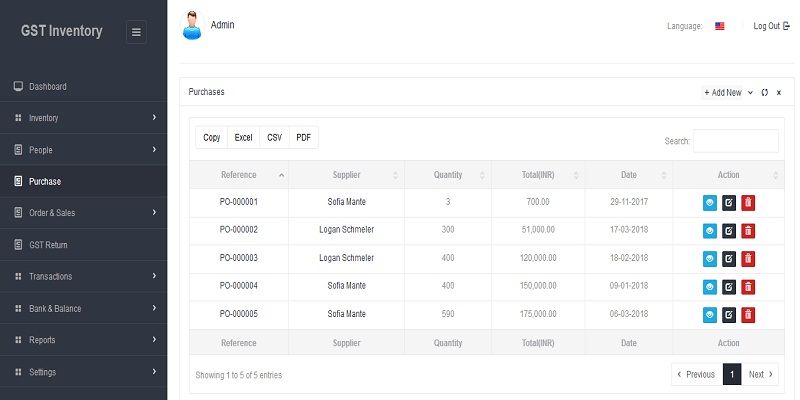
Task: Click the Admin user avatar
Action: click(192, 27)
